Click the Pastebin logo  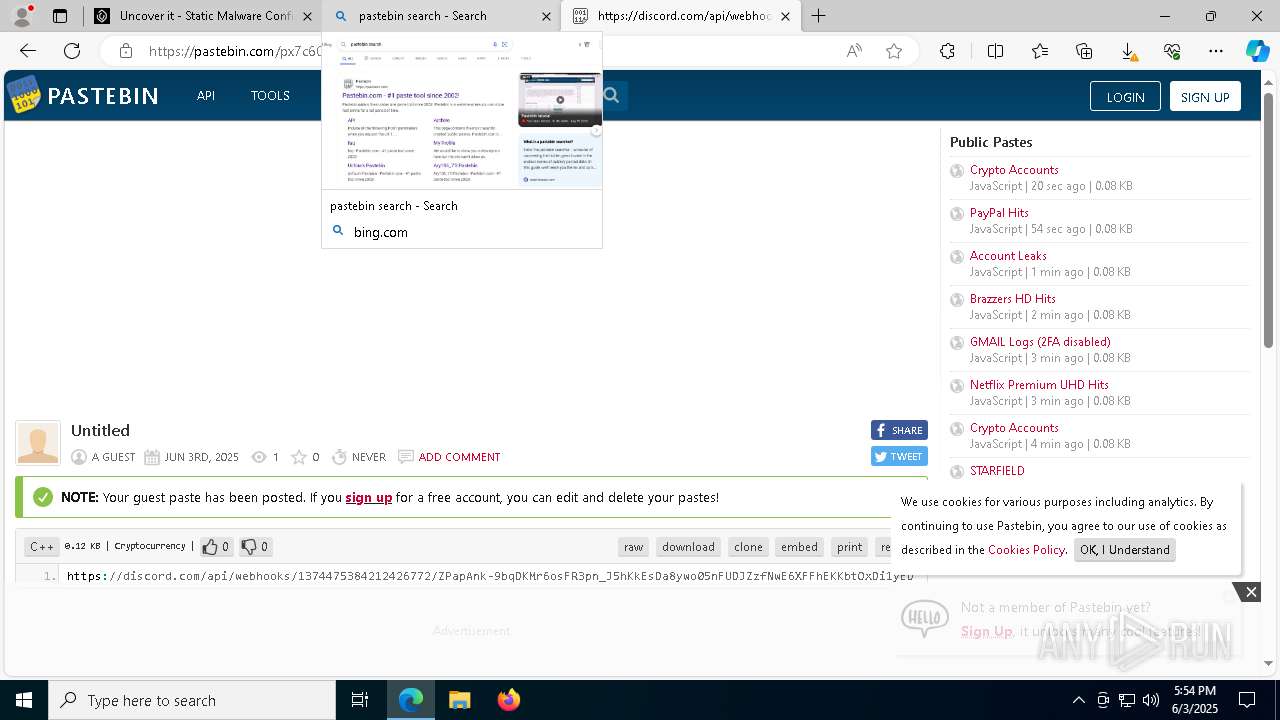(x=83, y=95)
